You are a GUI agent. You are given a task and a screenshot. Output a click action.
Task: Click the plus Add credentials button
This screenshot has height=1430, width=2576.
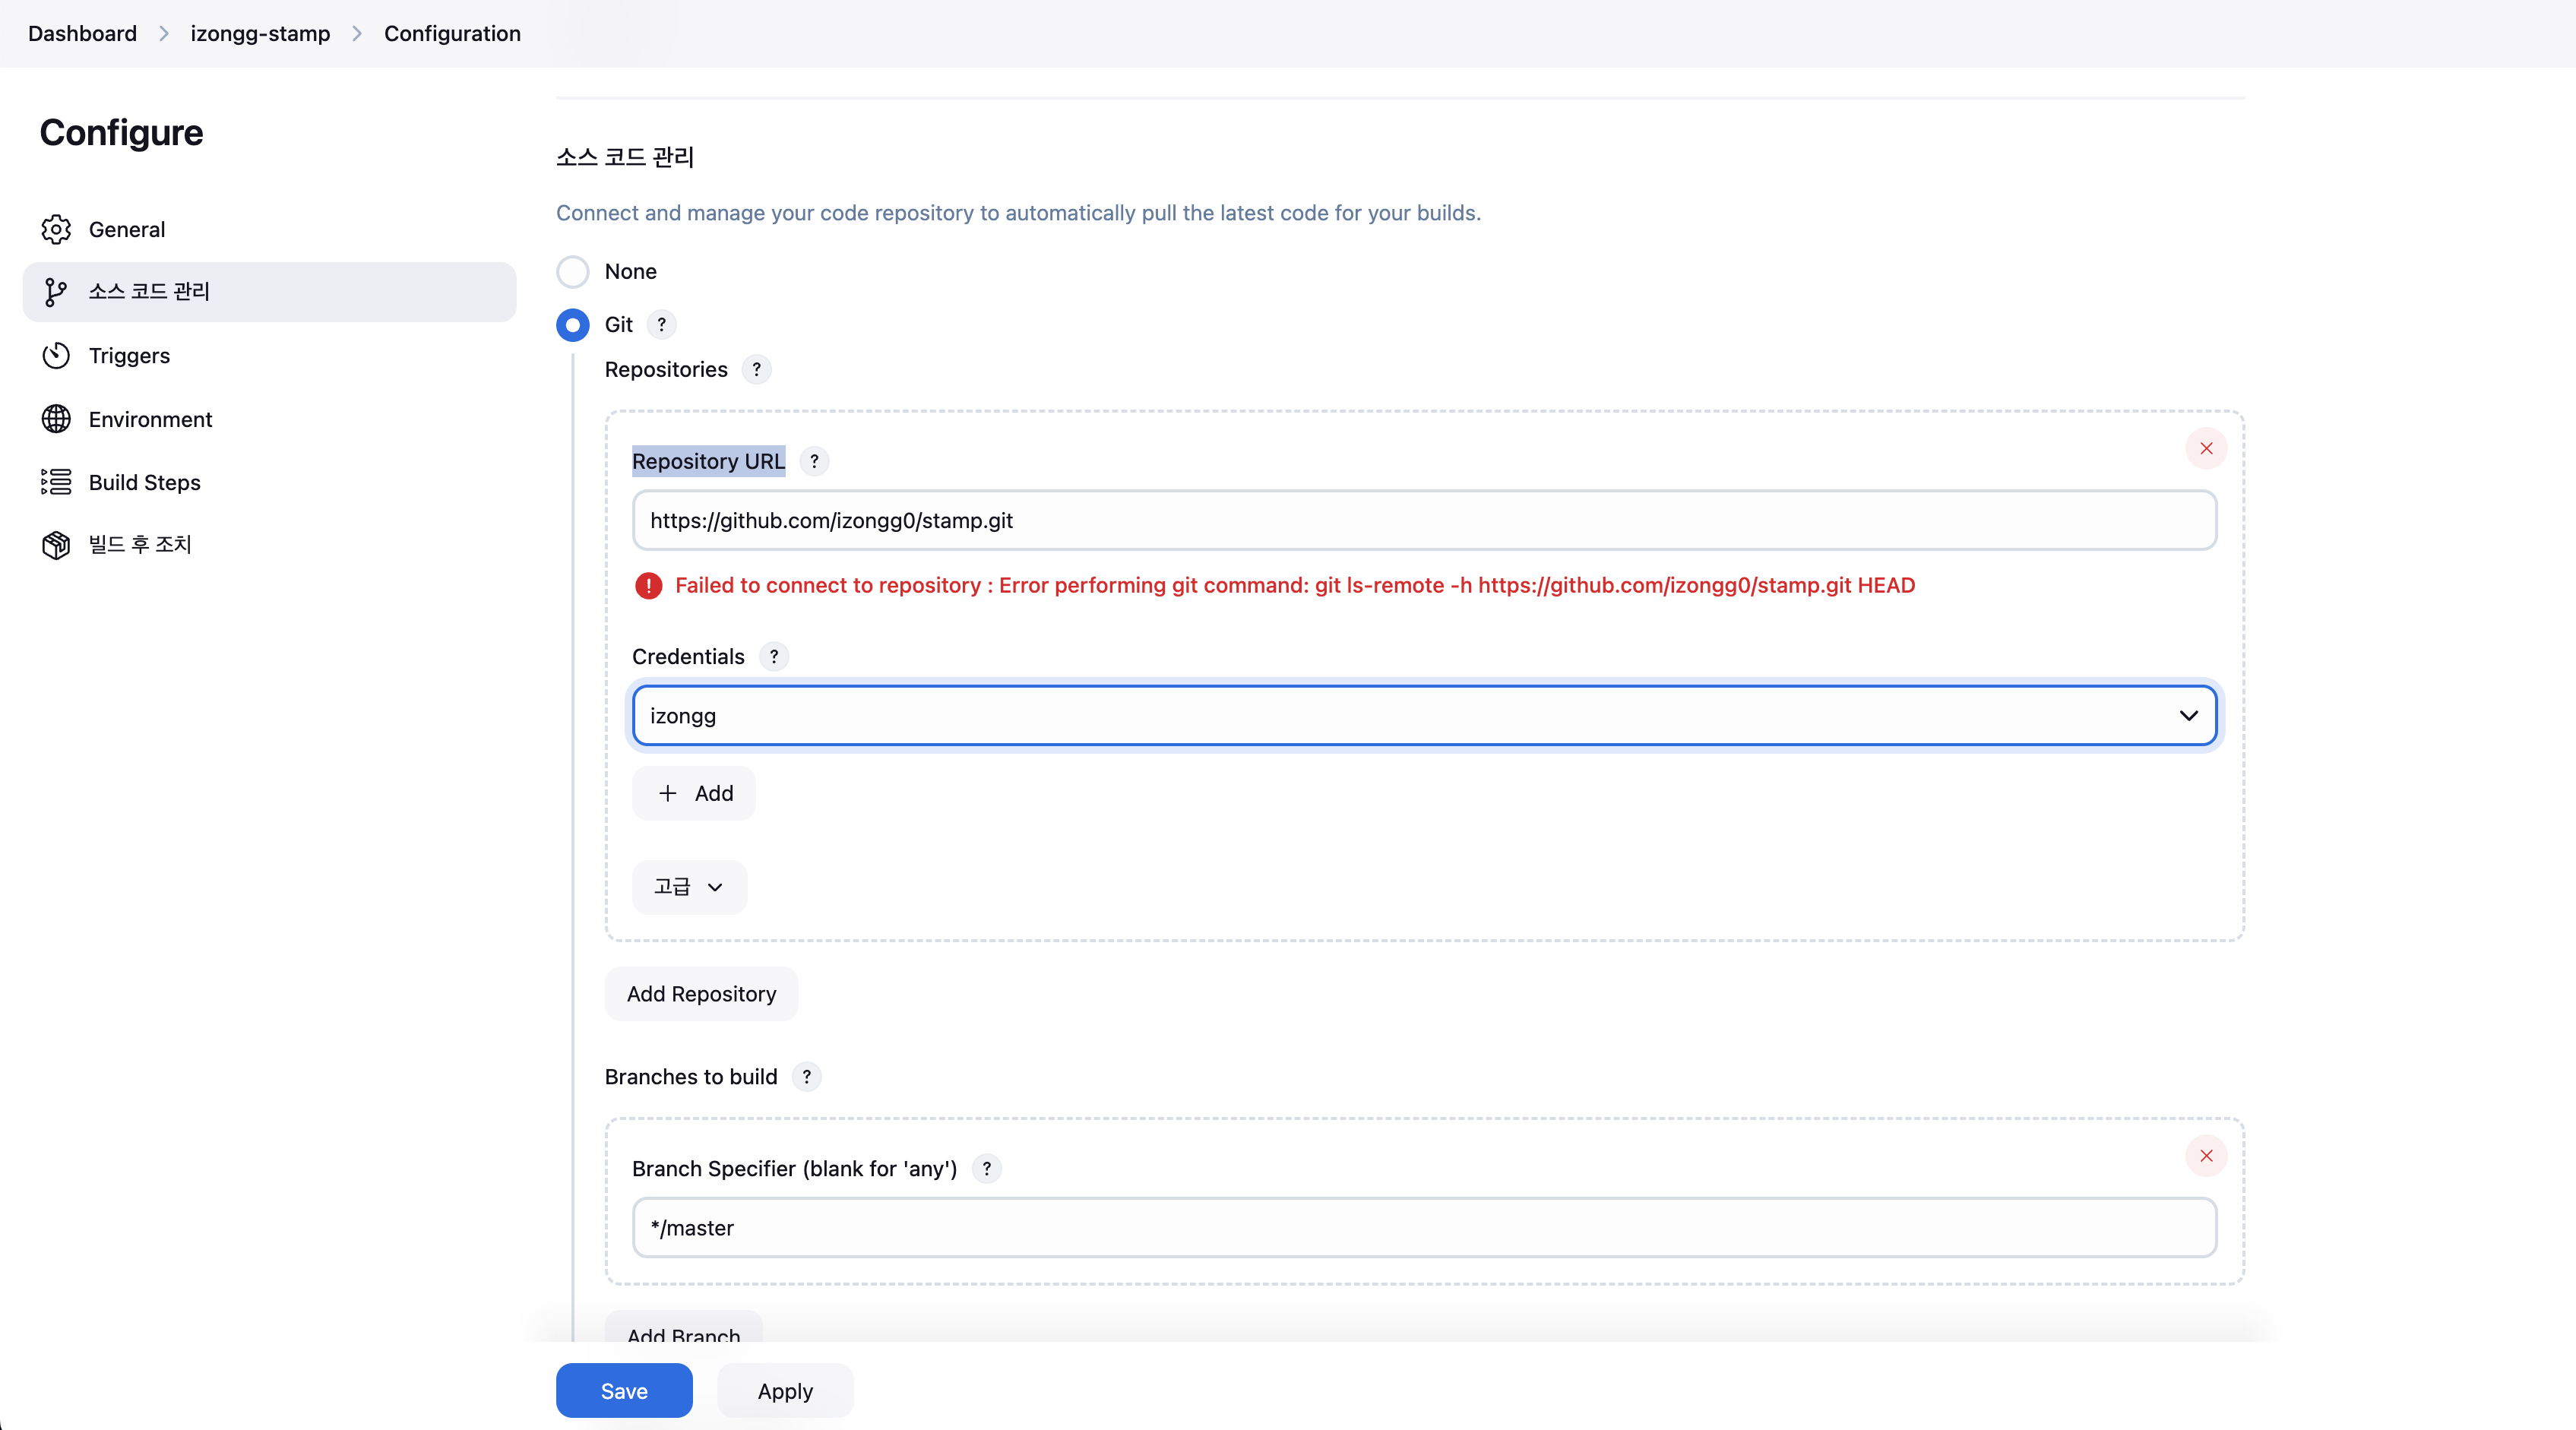[x=694, y=793]
